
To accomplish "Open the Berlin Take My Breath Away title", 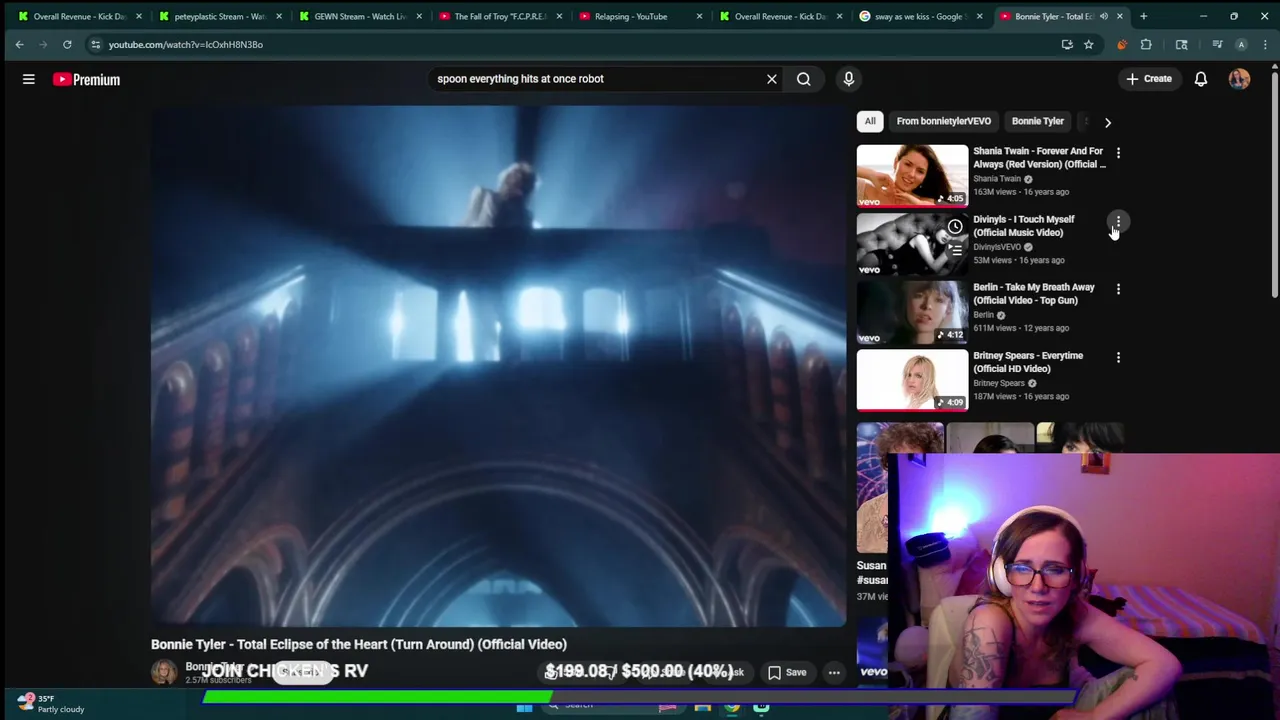I will [x=1034, y=293].
